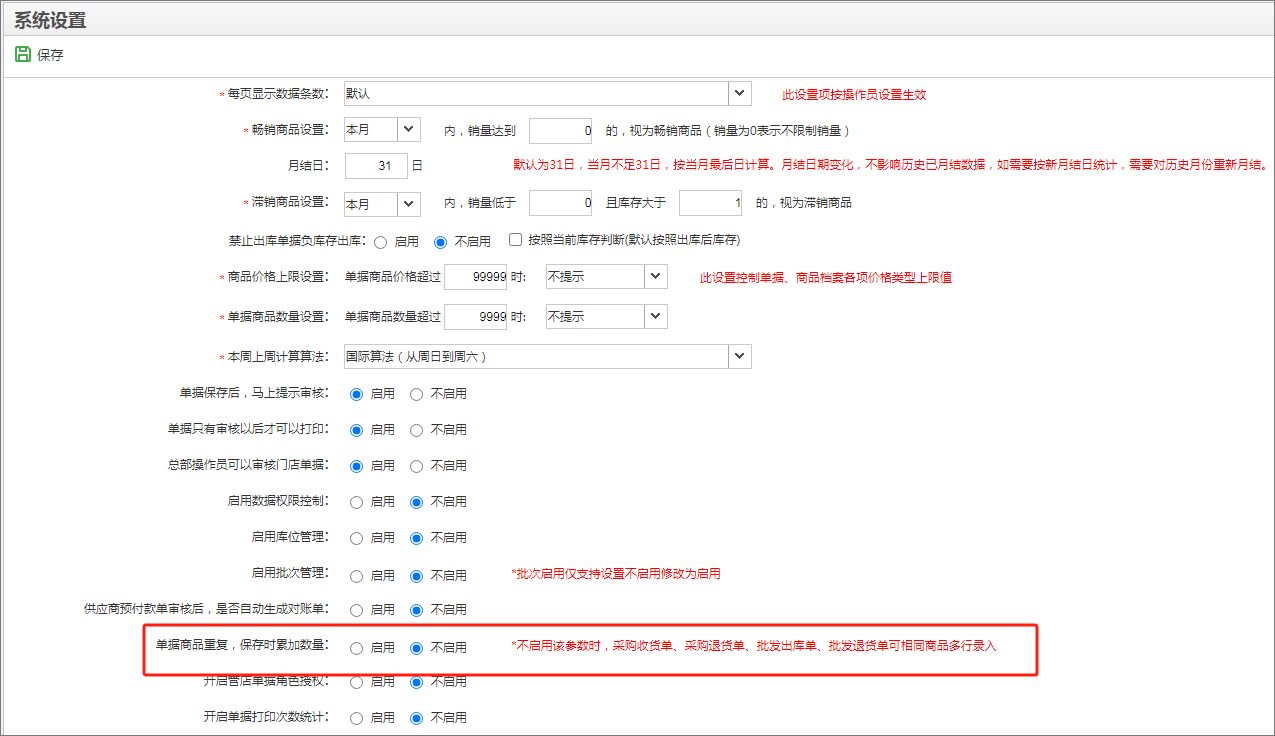Screen dimensions: 1275x736
Task: Select 启用 for 开启单据打印次数统计
Action: pyautogui.click(x=356, y=718)
